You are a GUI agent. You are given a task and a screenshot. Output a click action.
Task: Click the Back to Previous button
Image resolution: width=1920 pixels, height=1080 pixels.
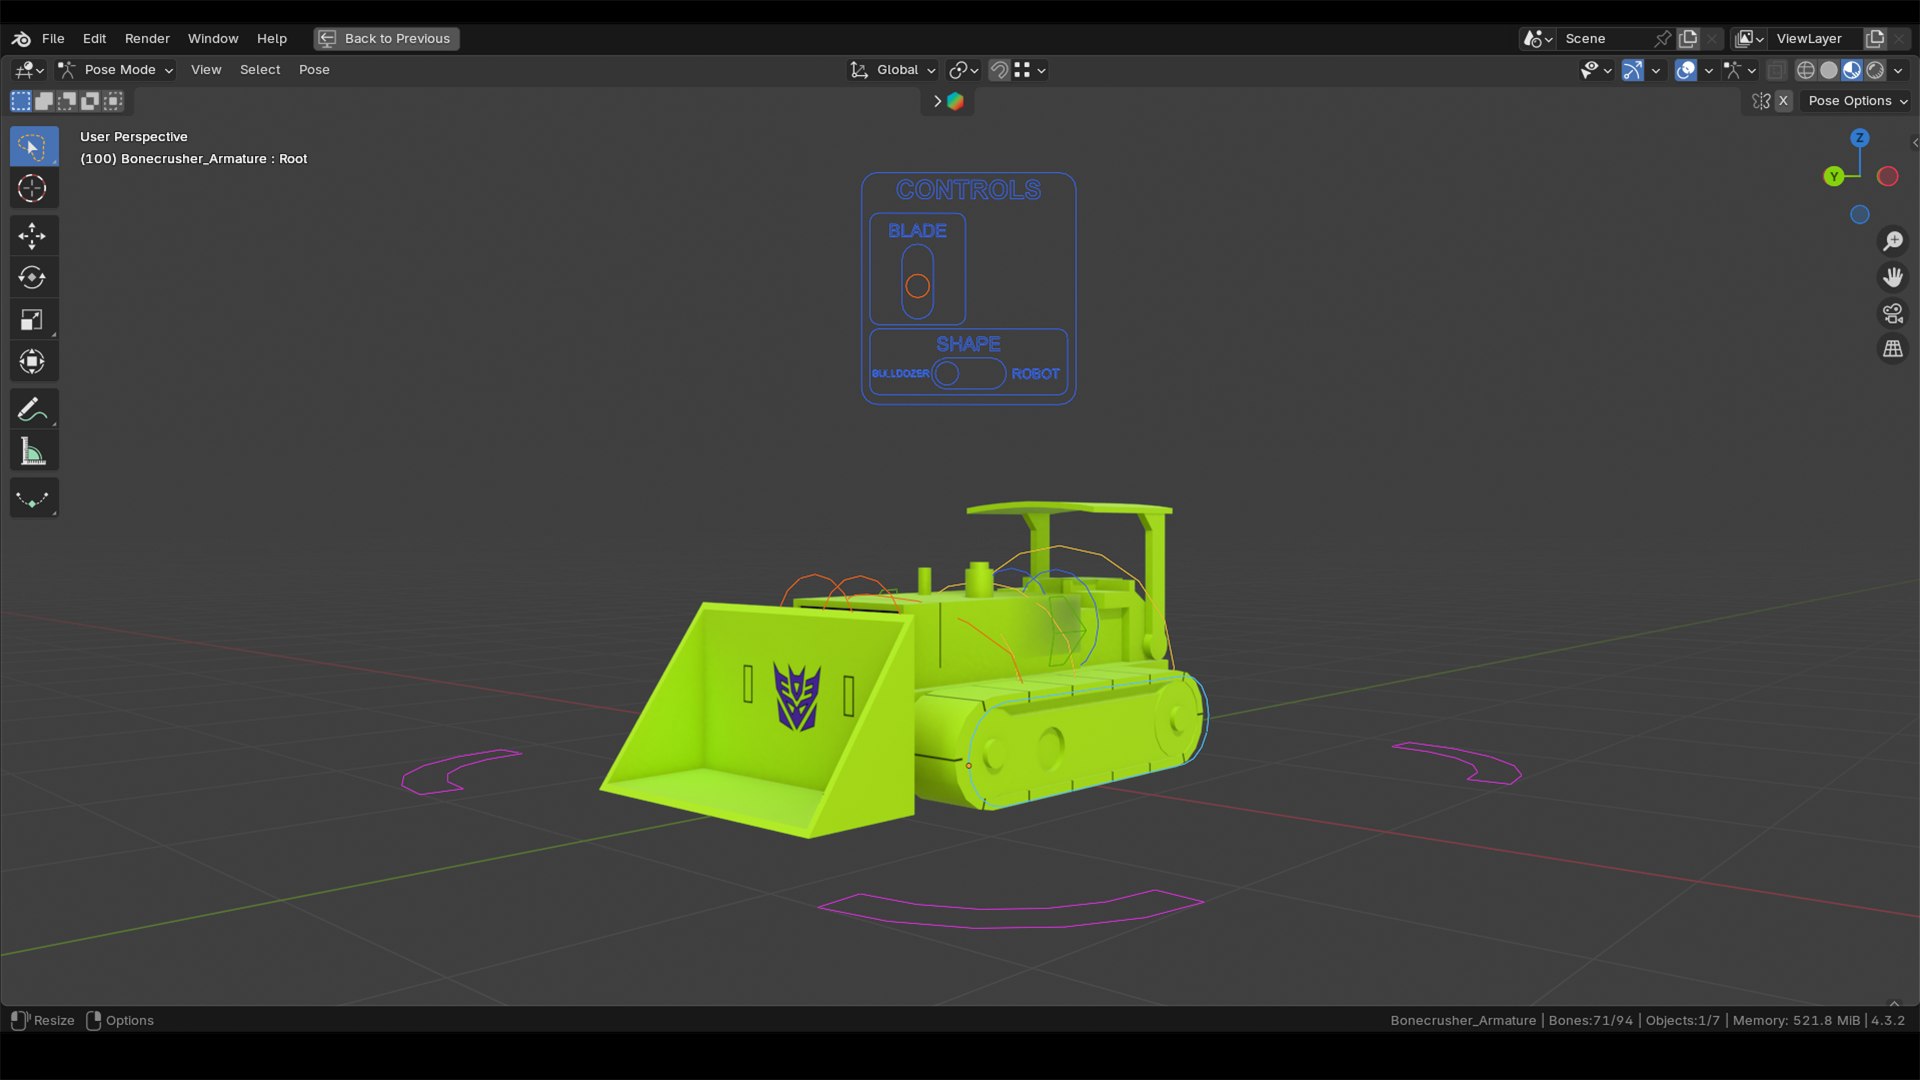point(387,38)
